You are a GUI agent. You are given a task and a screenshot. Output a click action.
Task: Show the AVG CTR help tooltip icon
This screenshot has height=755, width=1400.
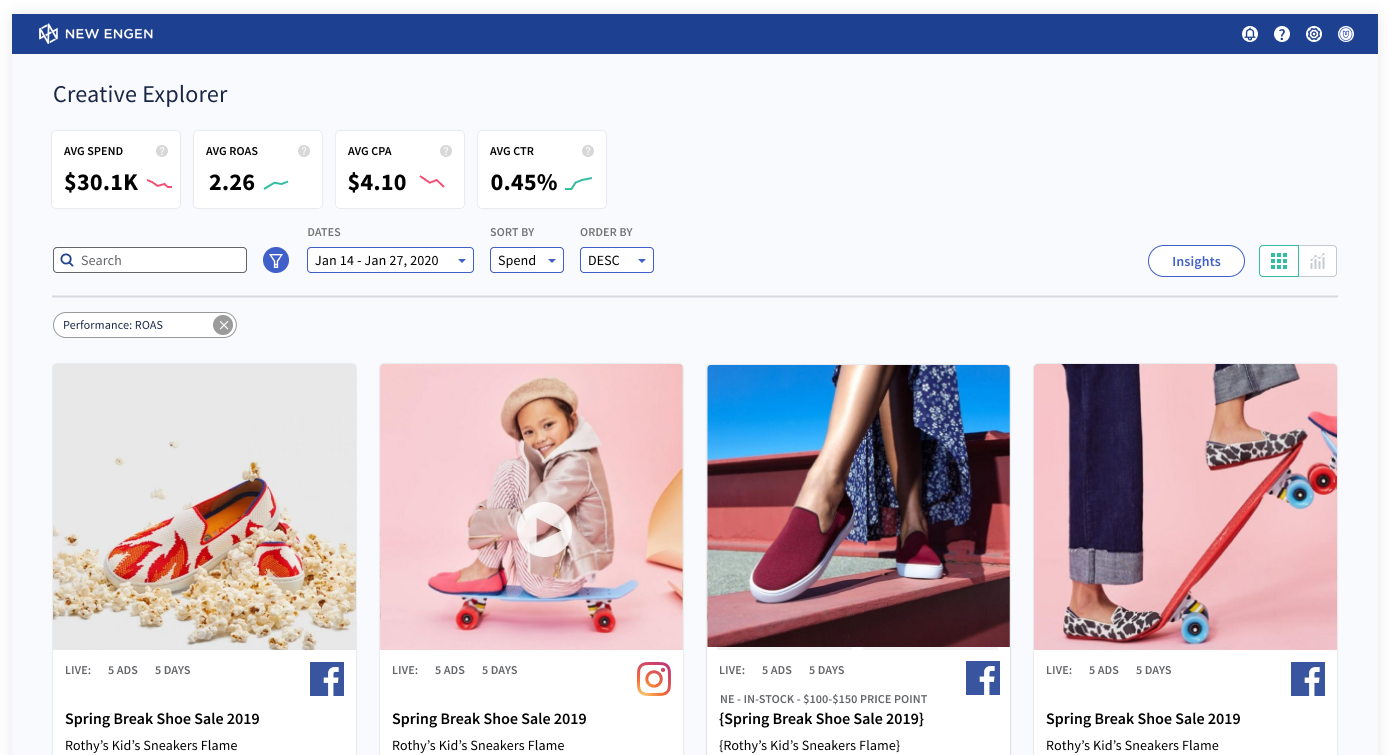pos(588,151)
